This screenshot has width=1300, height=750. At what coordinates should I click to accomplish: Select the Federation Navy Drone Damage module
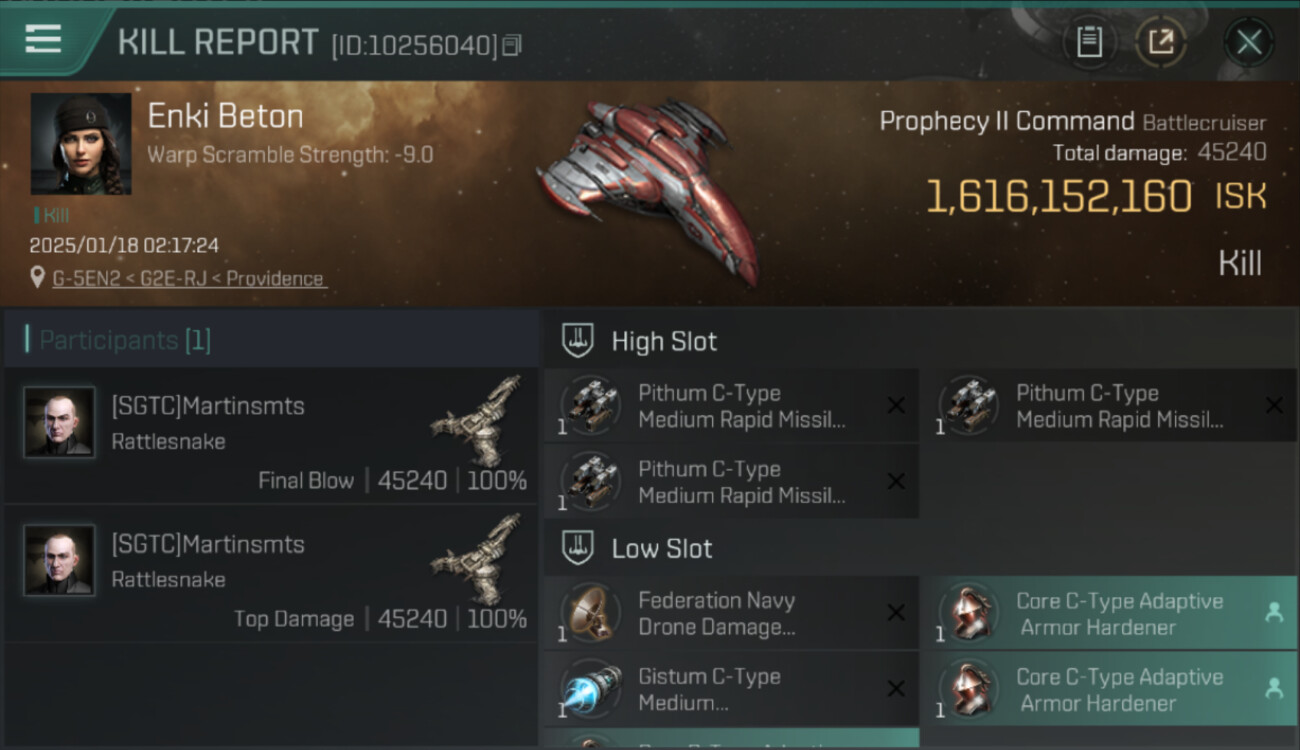731,613
